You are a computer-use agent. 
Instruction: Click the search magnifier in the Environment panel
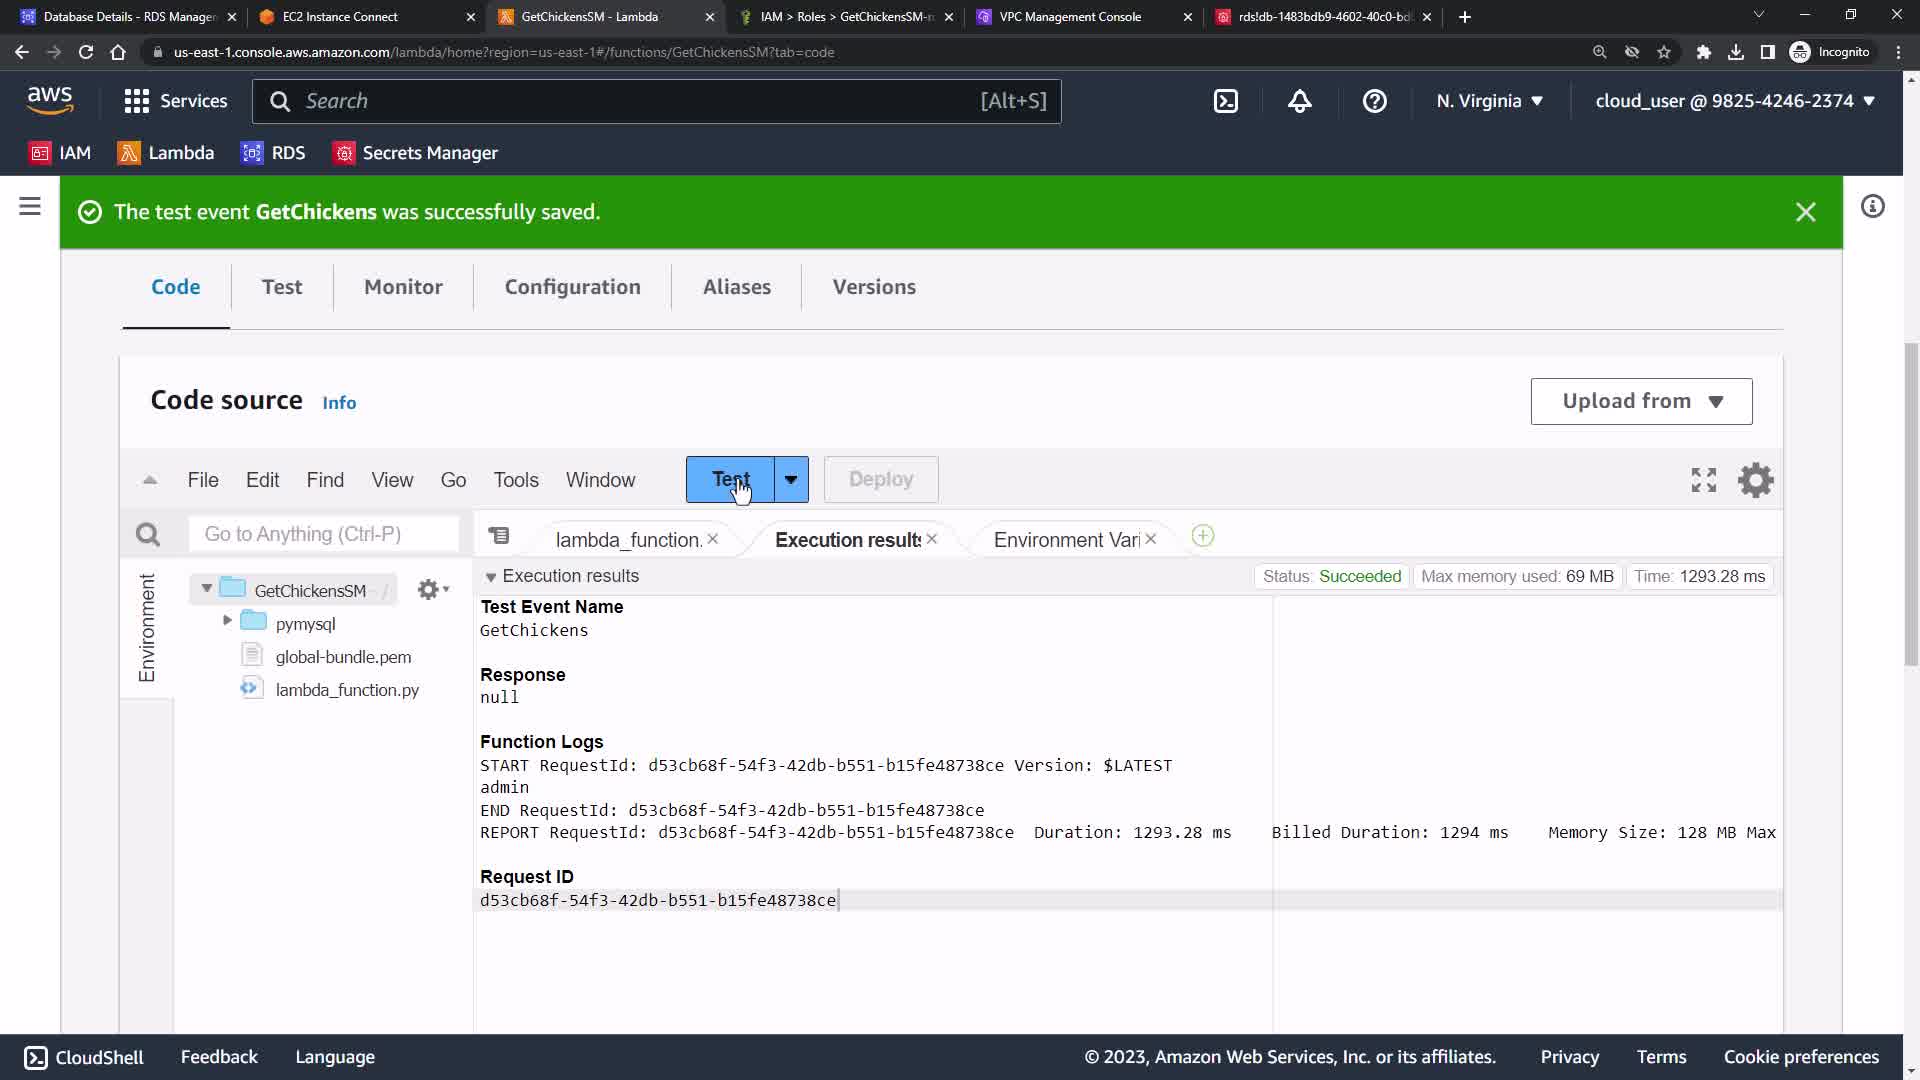[x=148, y=535]
